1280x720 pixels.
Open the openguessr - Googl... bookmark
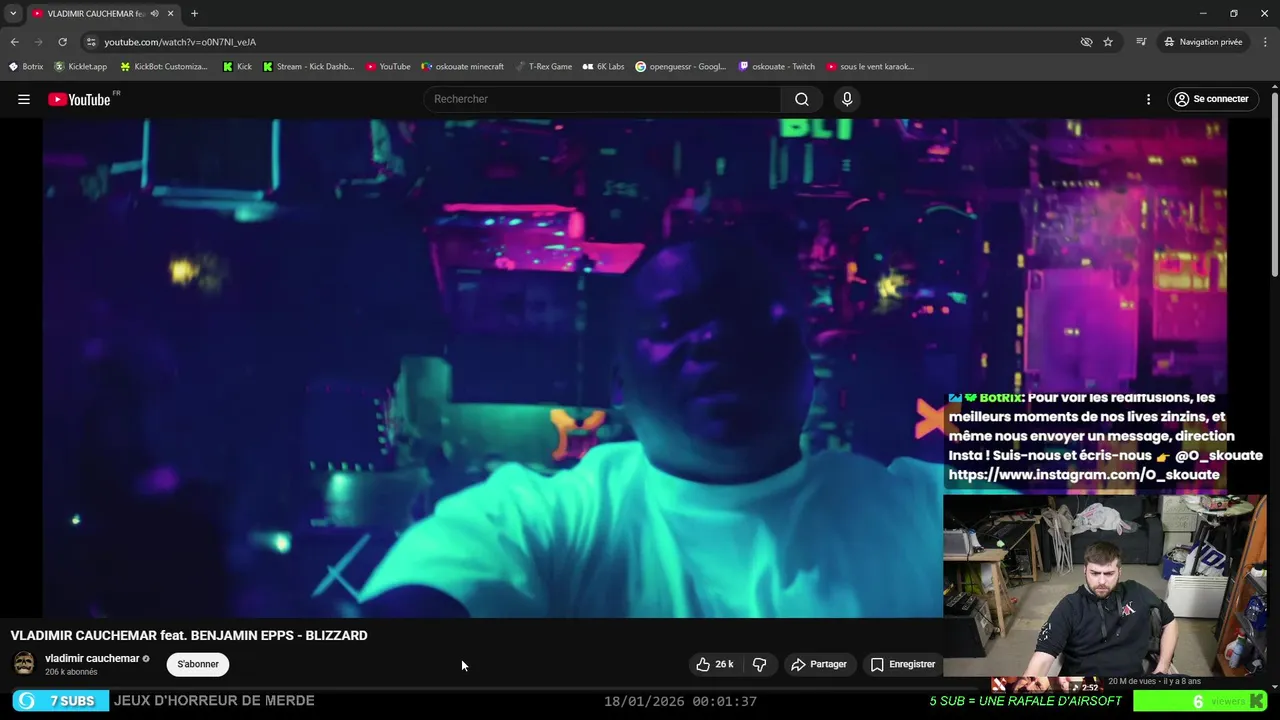pos(681,67)
